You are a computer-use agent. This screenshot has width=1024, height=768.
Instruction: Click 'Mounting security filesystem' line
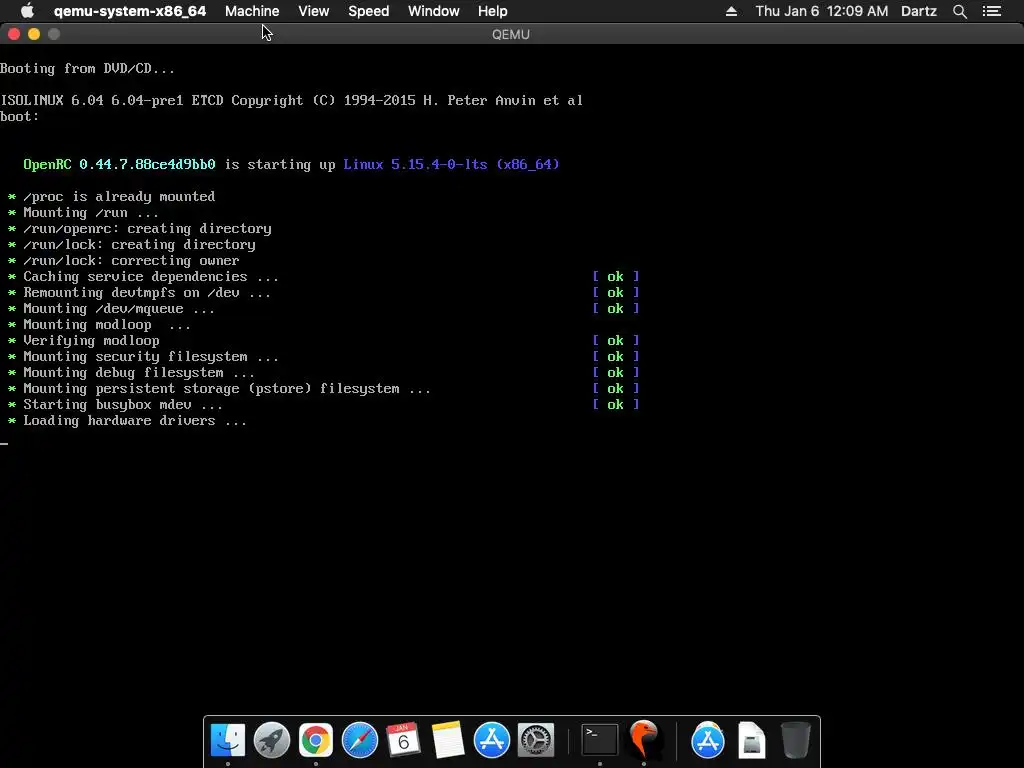click(151, 357)
